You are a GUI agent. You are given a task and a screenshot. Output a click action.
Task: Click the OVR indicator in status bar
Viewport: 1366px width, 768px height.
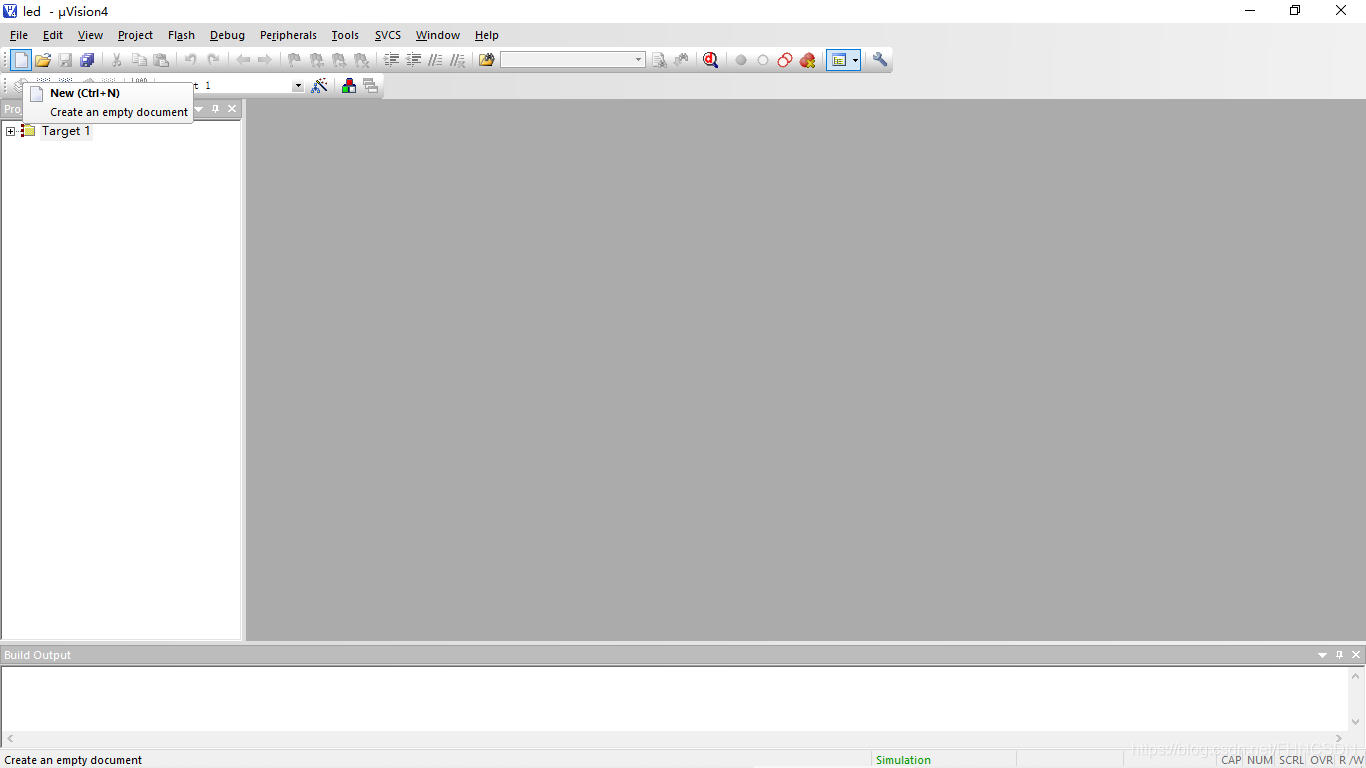tap(1322, 760)
